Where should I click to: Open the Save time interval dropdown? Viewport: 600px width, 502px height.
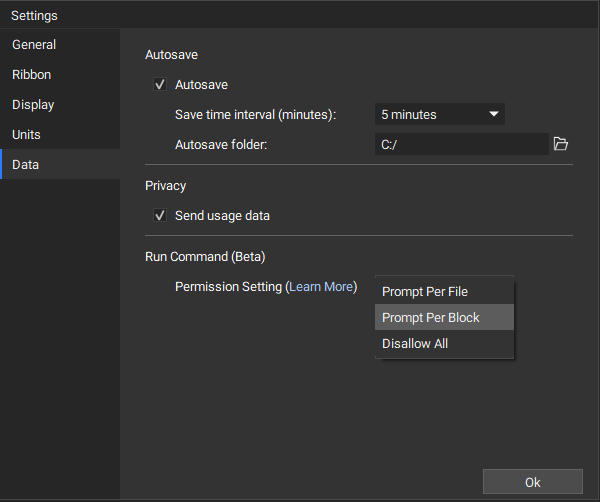pos(440,114)
